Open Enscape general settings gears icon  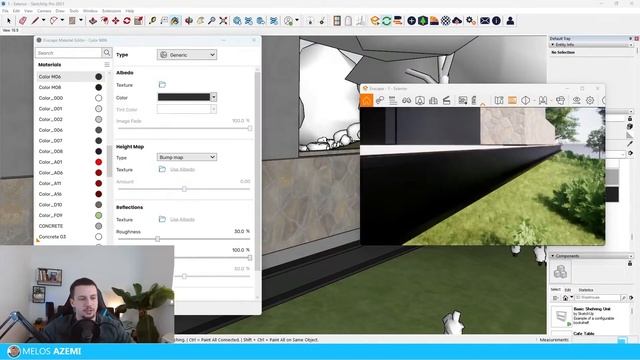(x=471, y=20)
